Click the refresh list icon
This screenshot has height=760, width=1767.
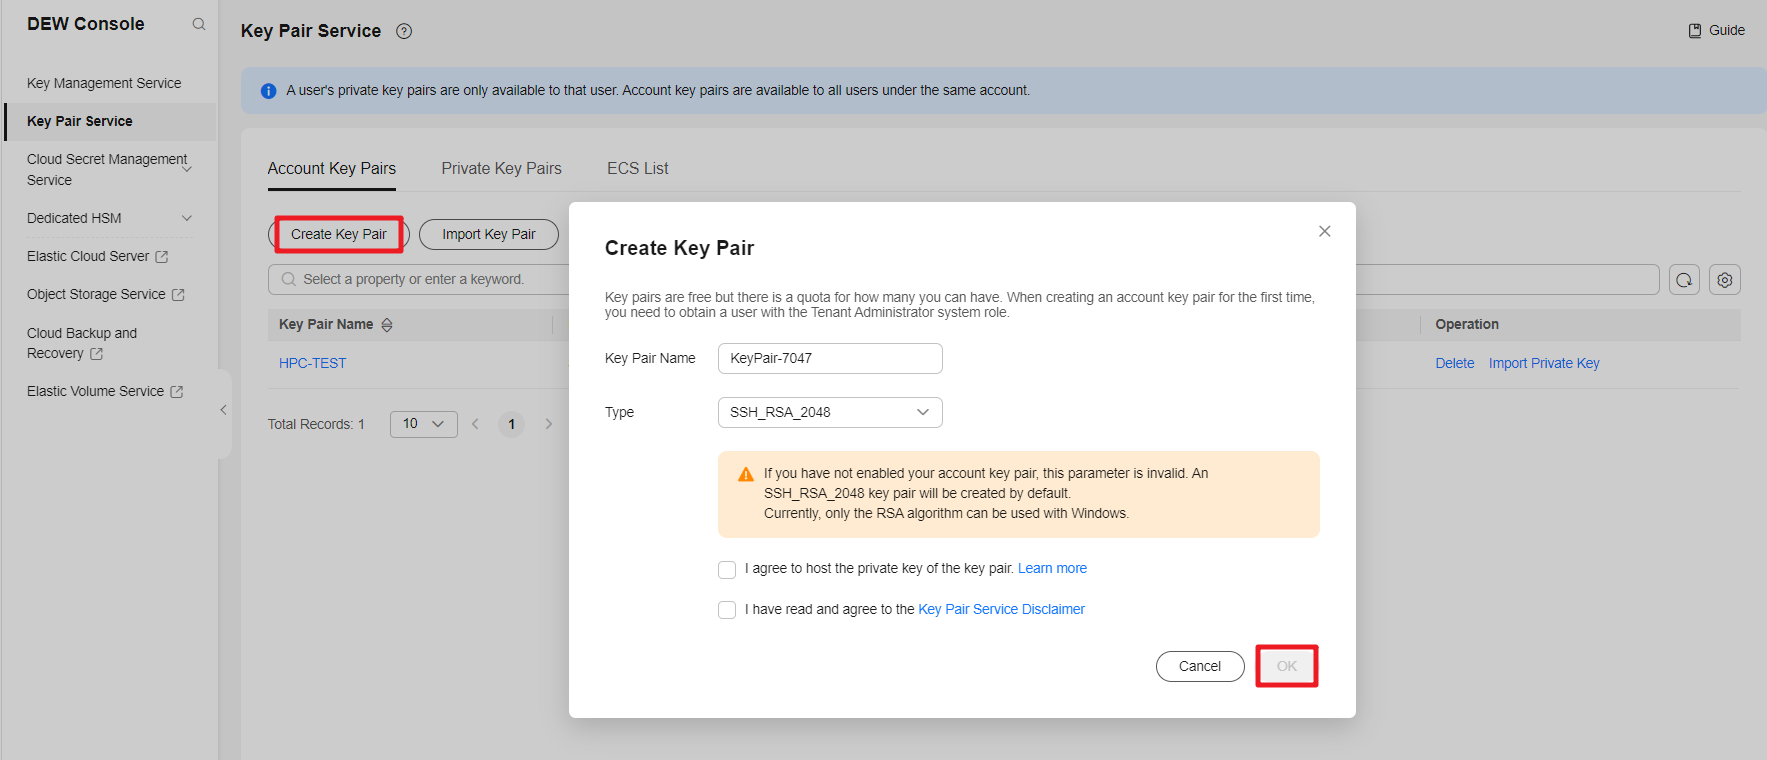1684,280
